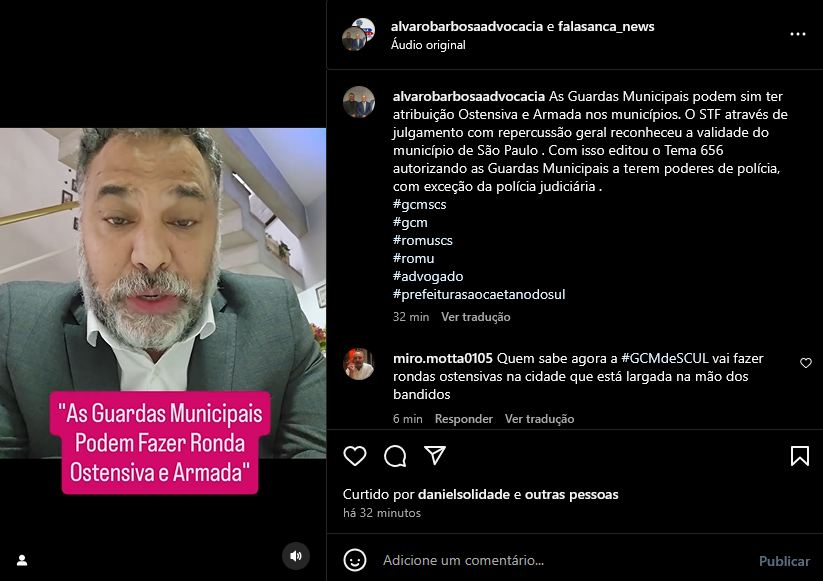Mute the video with the speaker icon
Image resolution: width=823 pixels, height=581 pixels.
coord(296,556)
